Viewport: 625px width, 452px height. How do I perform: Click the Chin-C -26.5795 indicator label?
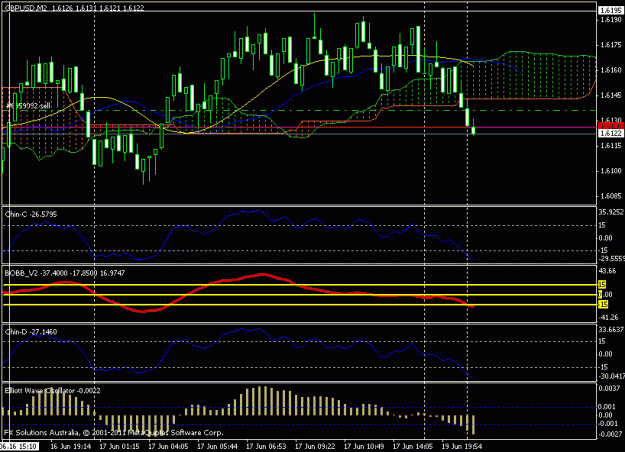(x=31, y=214)
